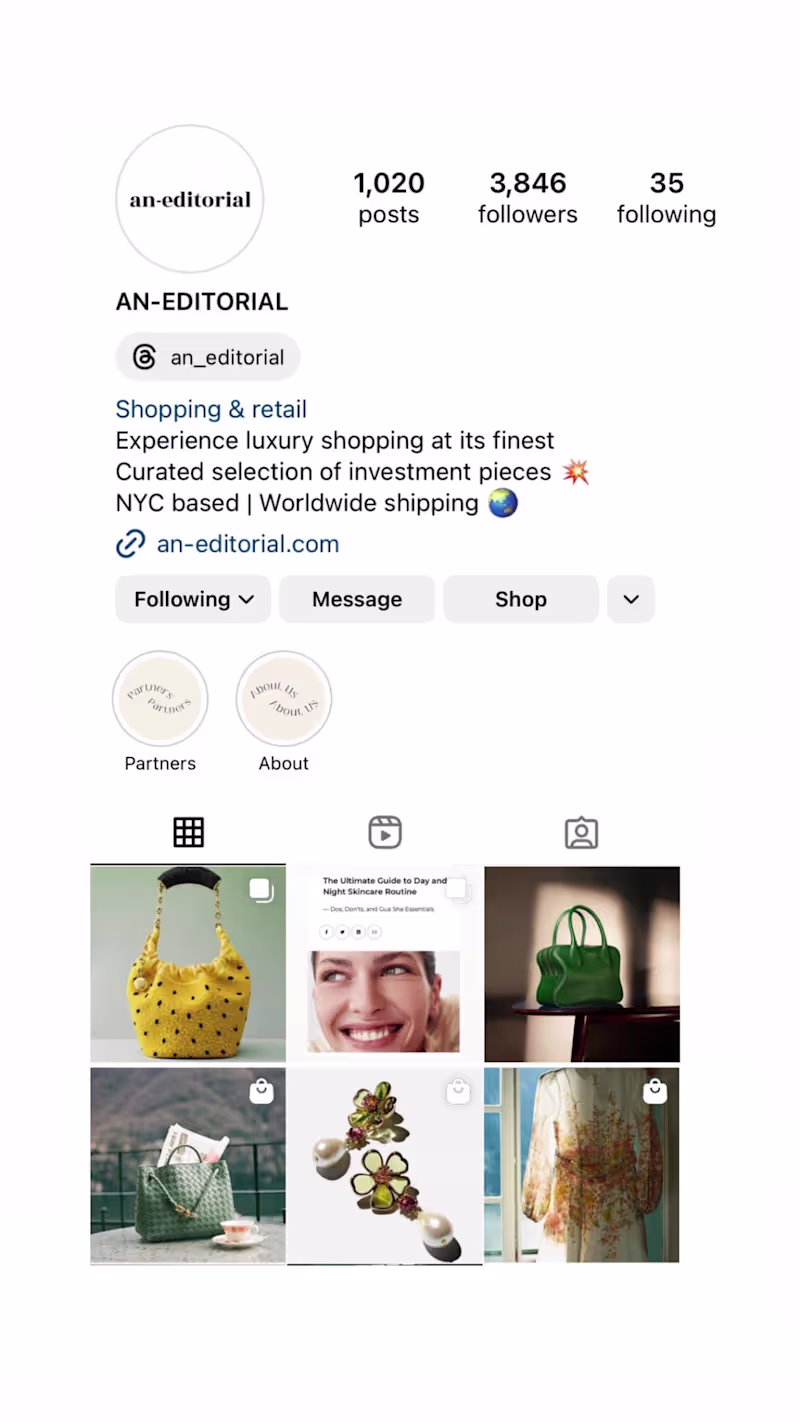Open the Threads an_editorial badge
The image size is (800, 1422).
click(x=208, y=357)
